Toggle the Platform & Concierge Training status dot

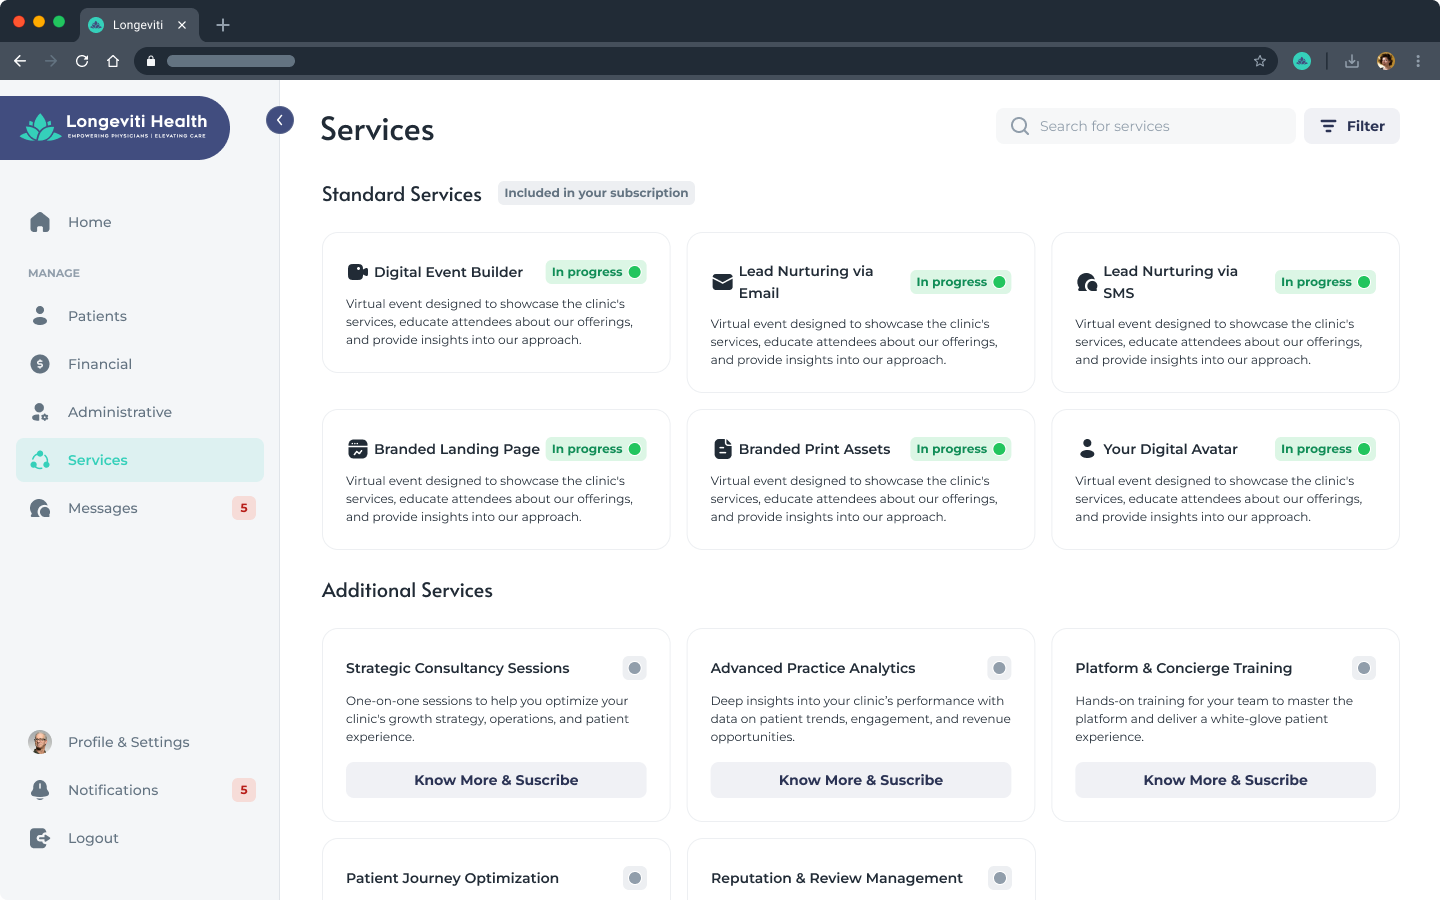tap(1364, 668)
